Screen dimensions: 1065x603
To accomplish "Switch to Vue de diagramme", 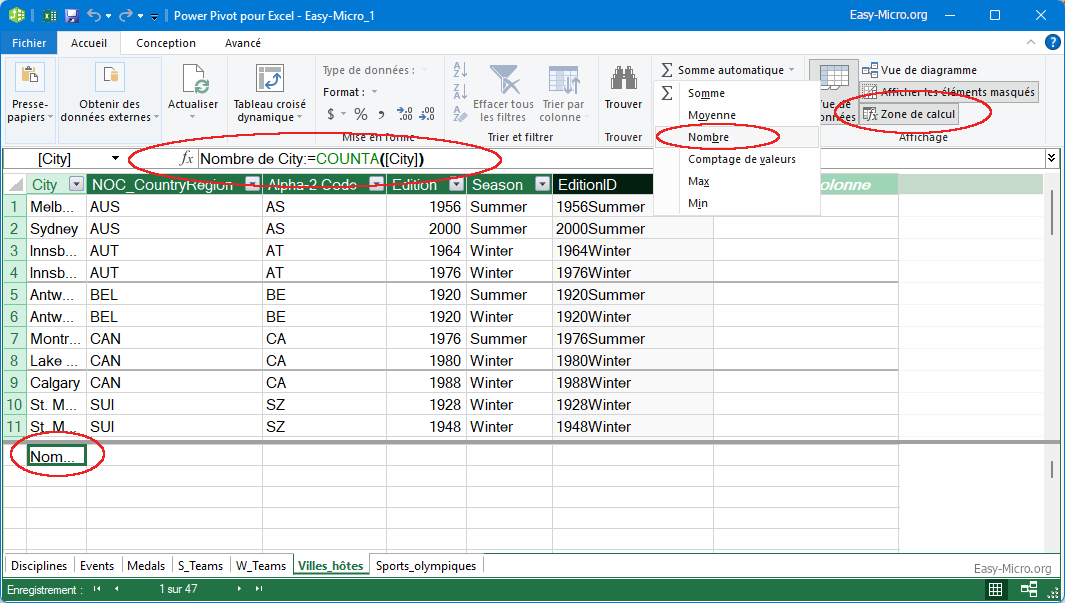I will click(919, 70).
